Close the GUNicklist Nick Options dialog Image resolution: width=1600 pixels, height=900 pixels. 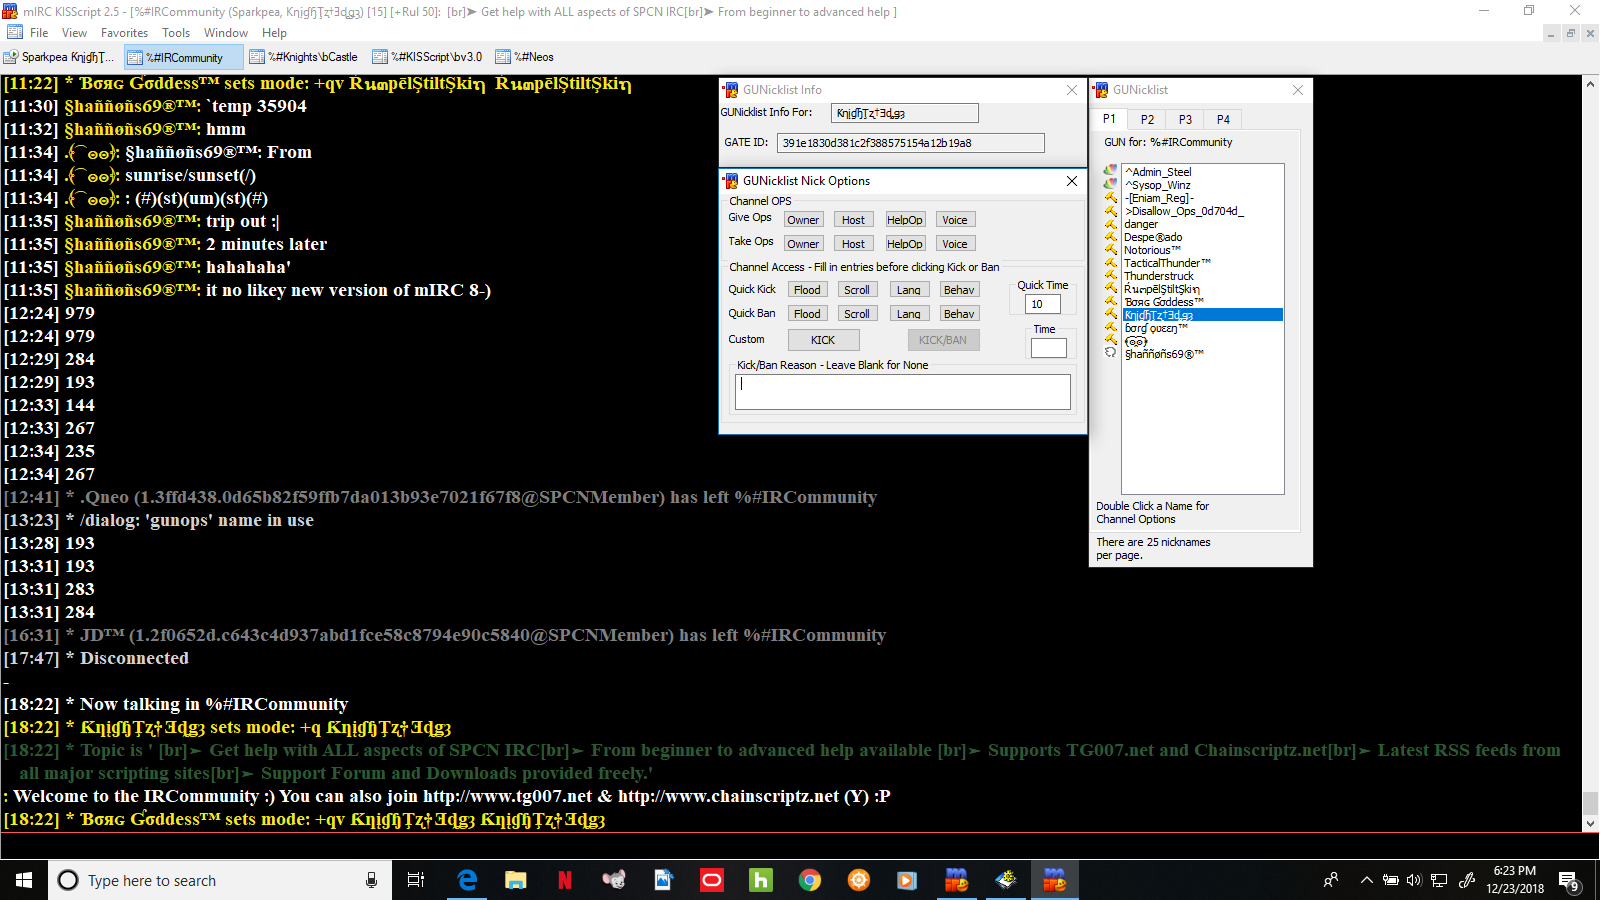coord(1072,181)
